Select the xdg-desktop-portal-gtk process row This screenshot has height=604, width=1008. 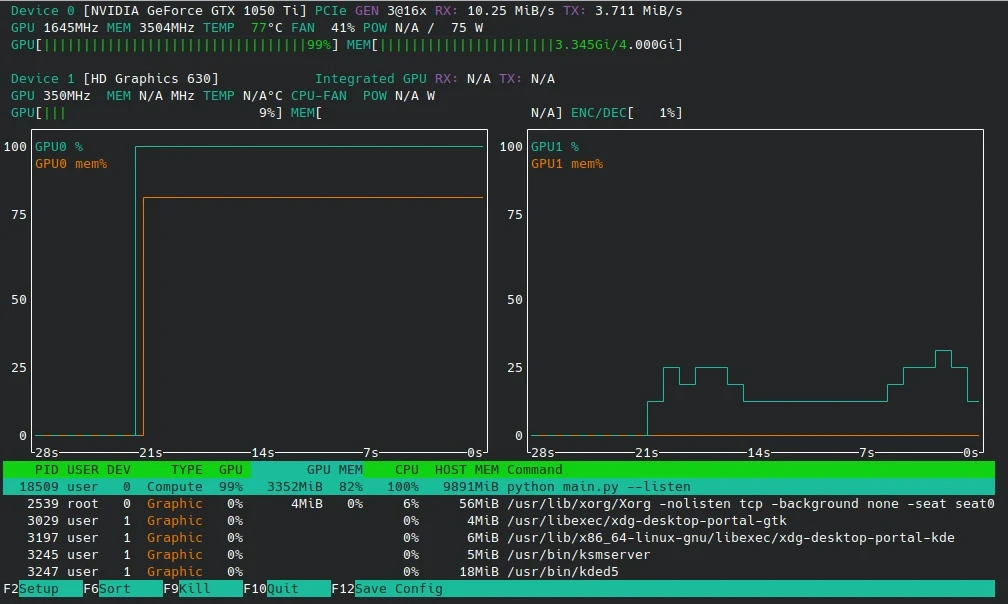[x=500, y=521]
